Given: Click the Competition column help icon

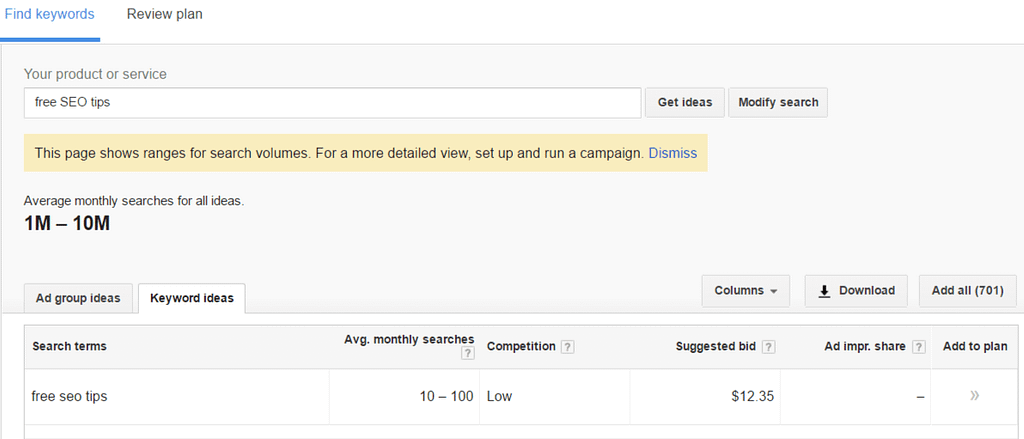Looking at the screenshot, I should [x=568, y=347].
